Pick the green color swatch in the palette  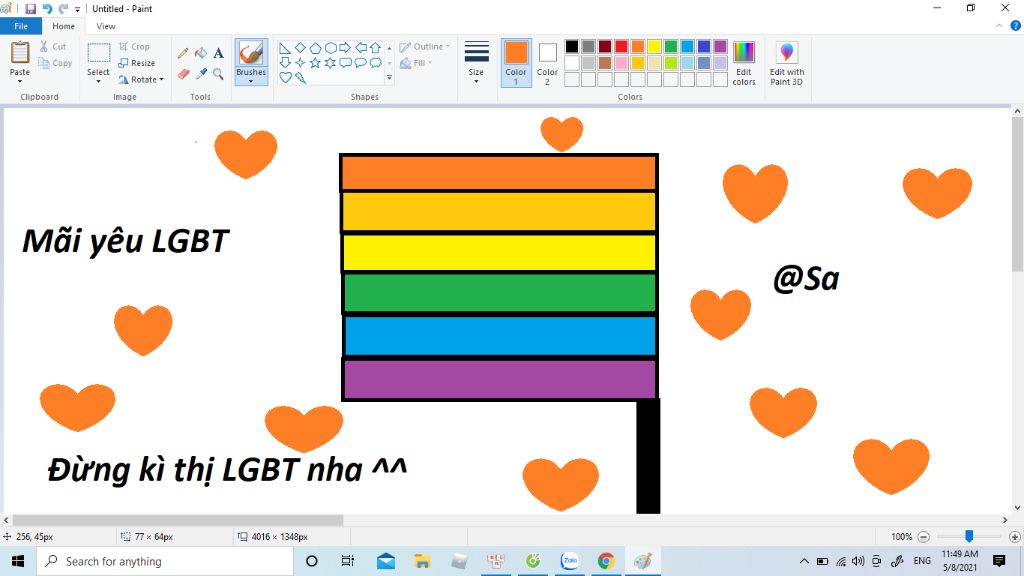[671, 46]
